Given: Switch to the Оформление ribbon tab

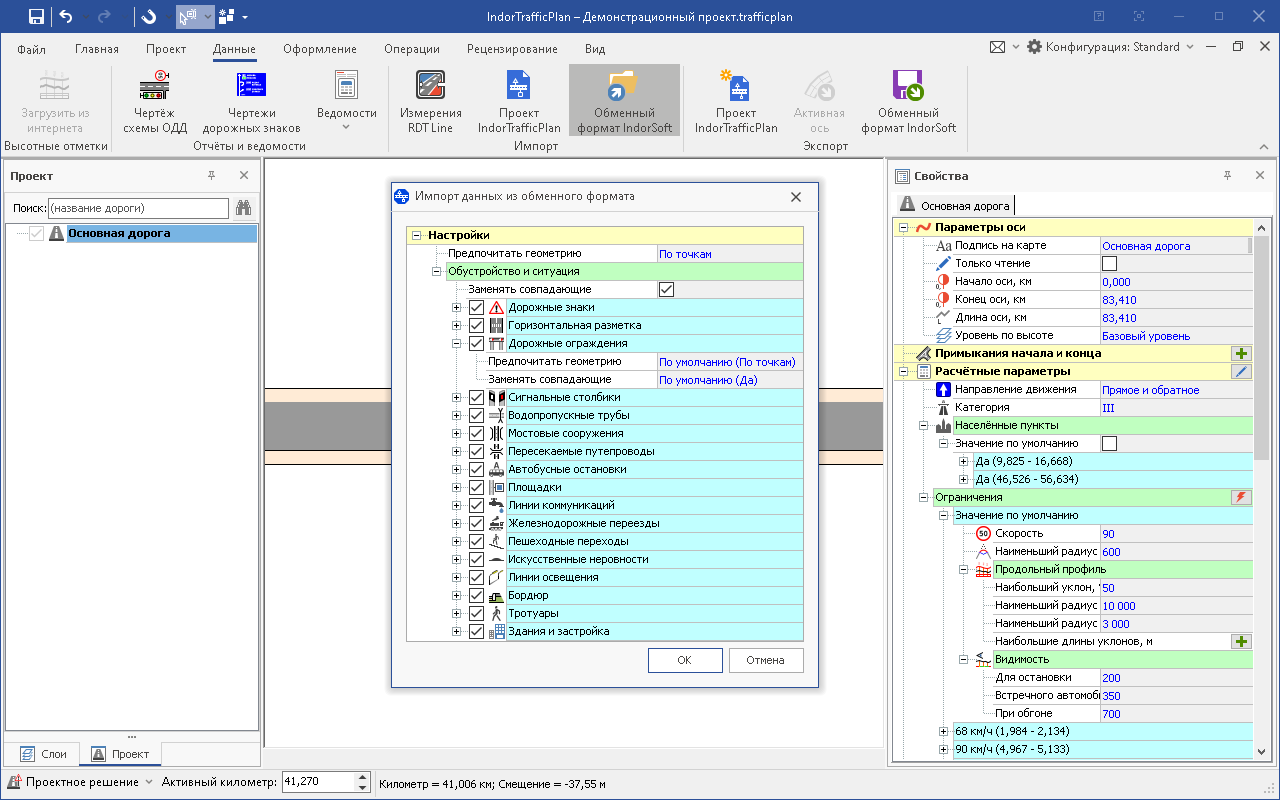Looking at the screenshot, I should (x=319, y=49).
